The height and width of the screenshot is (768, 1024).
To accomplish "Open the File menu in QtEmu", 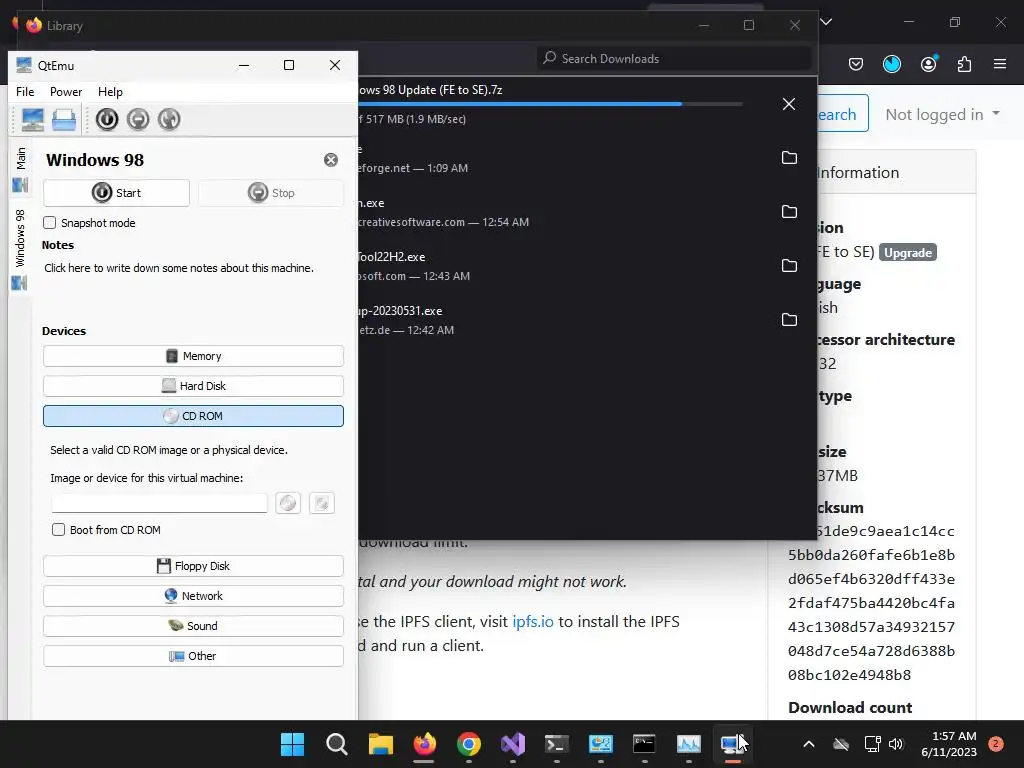I will pyautogui.click(x=25, y=92).
